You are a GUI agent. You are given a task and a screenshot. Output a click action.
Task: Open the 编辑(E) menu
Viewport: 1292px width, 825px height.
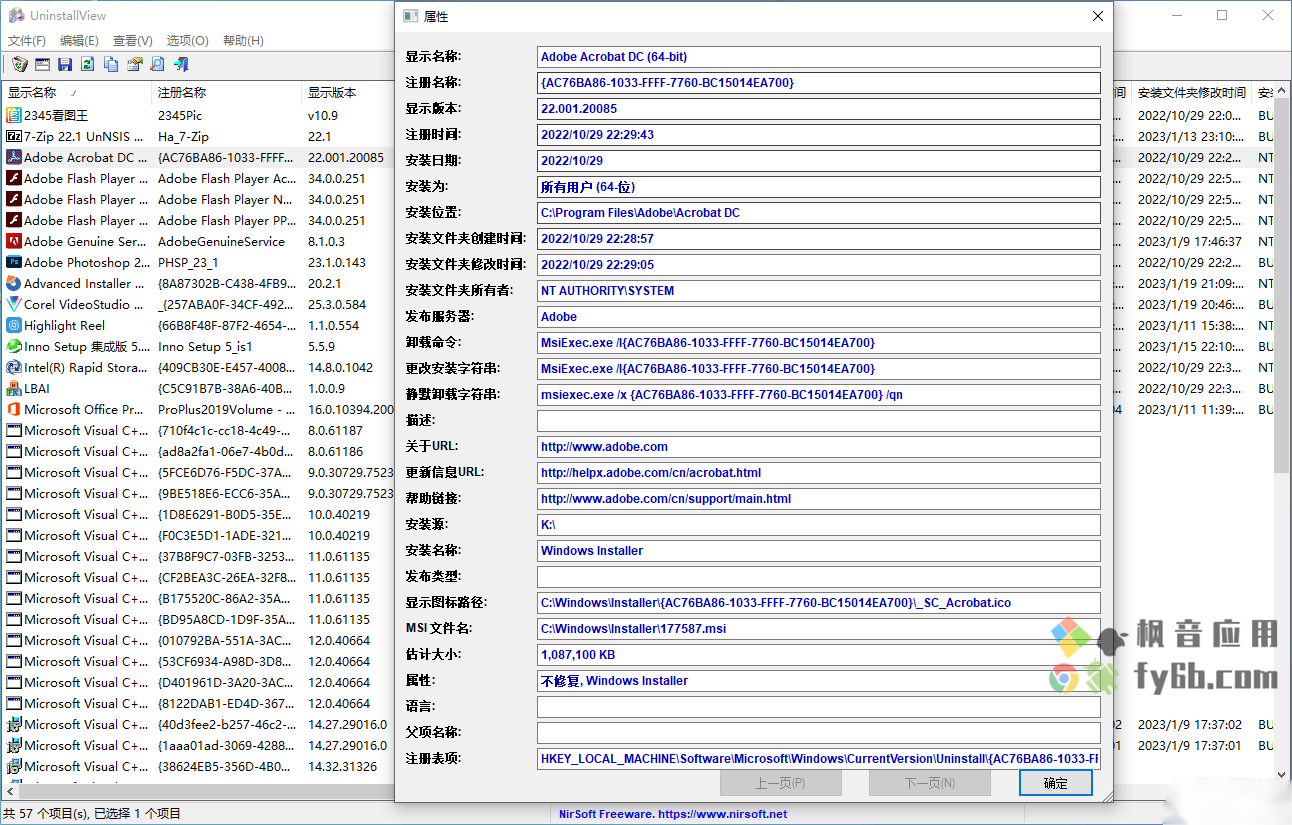point(79,41)
